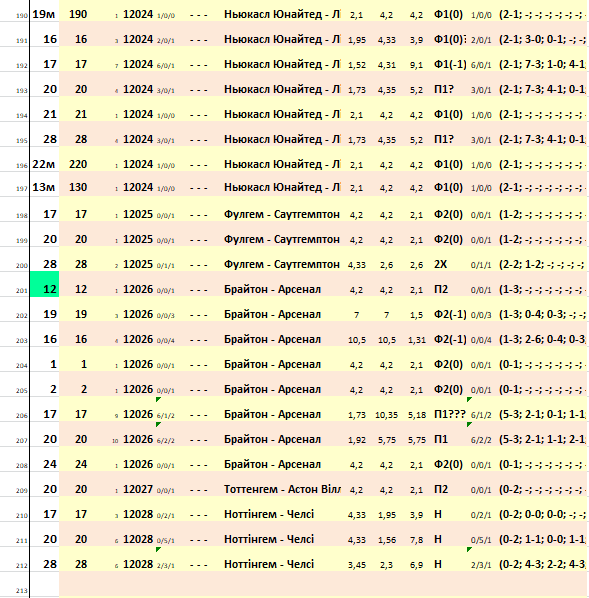Click cell 22м in row 196

point(44,164)
